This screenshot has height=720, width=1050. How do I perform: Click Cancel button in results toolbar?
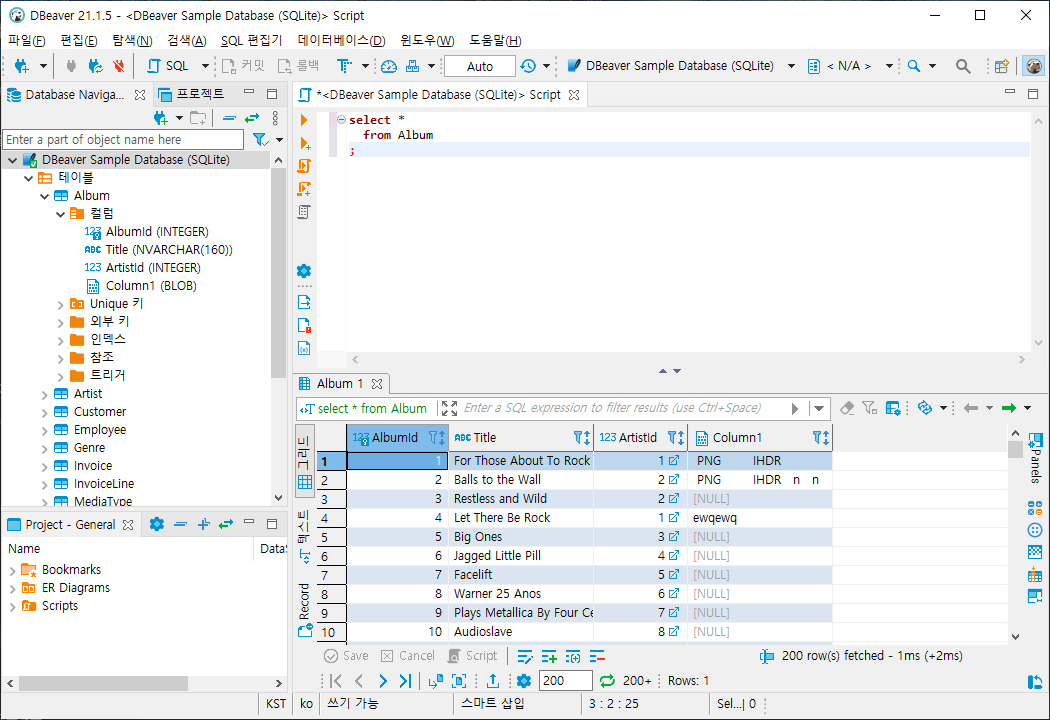click(x=408, y=656)
